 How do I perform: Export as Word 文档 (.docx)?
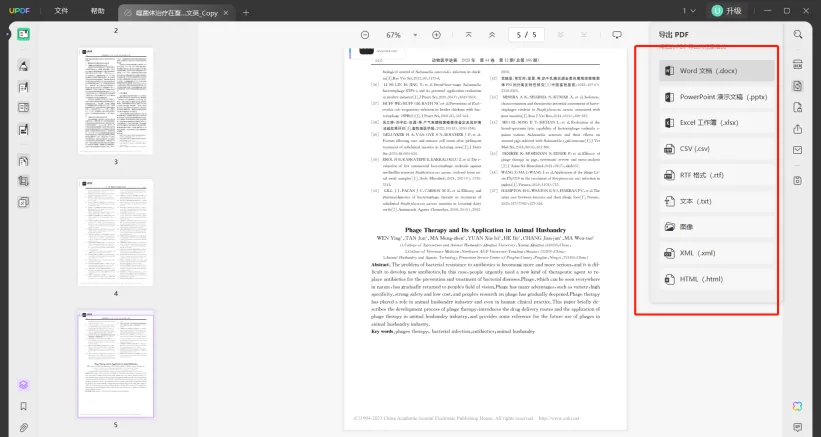click(x=717, y=71)
